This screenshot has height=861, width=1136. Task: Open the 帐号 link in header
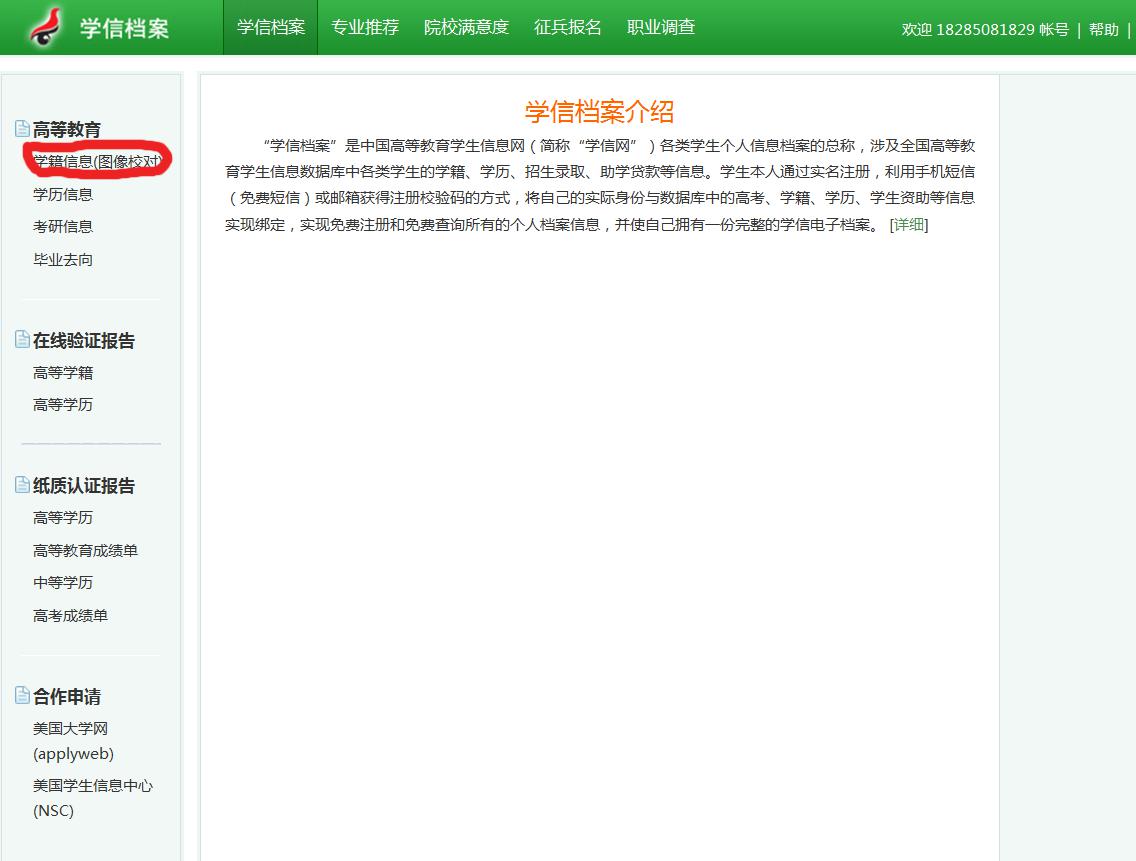[1053, 29]
